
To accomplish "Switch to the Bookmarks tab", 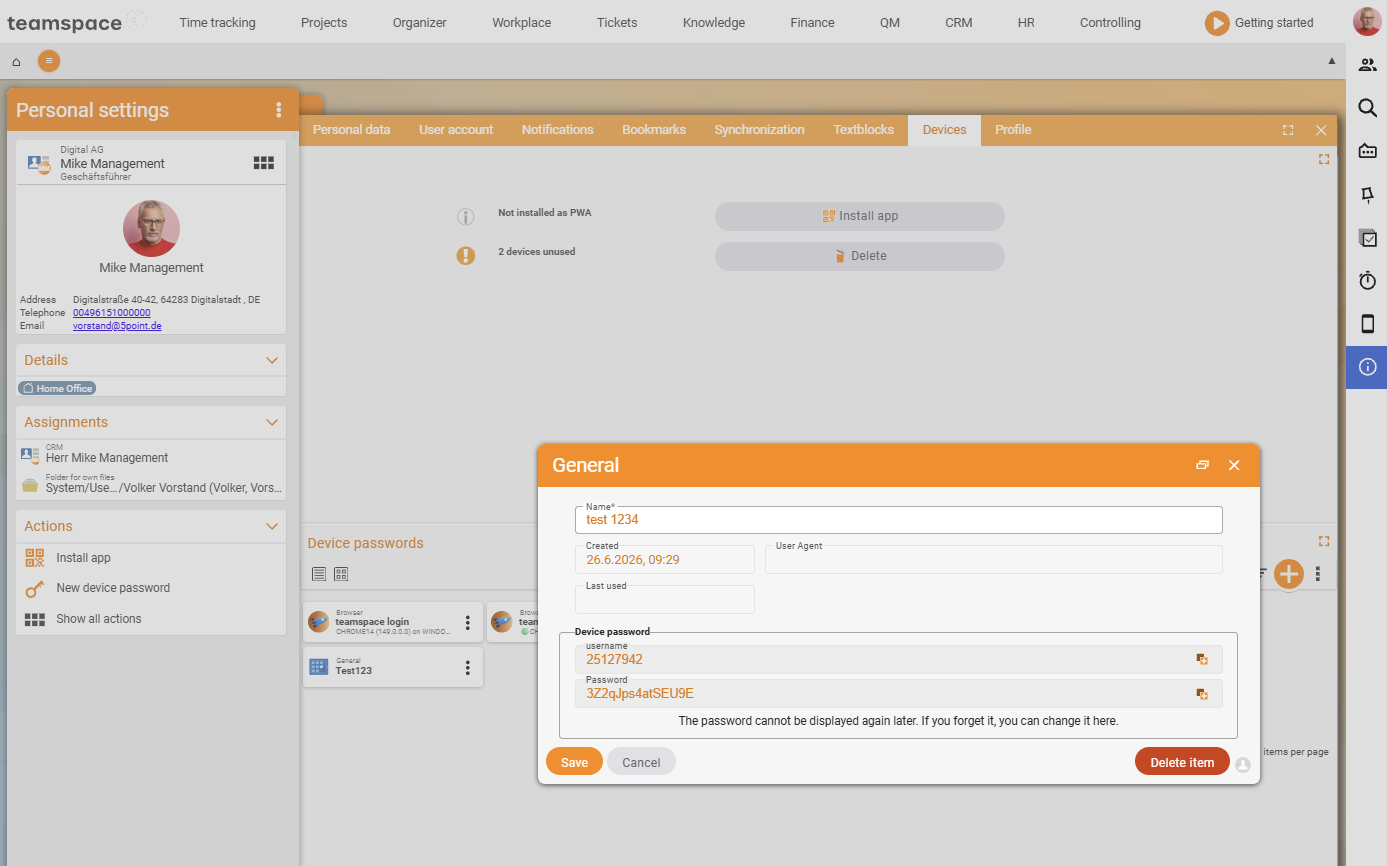I will pos(654,130).
